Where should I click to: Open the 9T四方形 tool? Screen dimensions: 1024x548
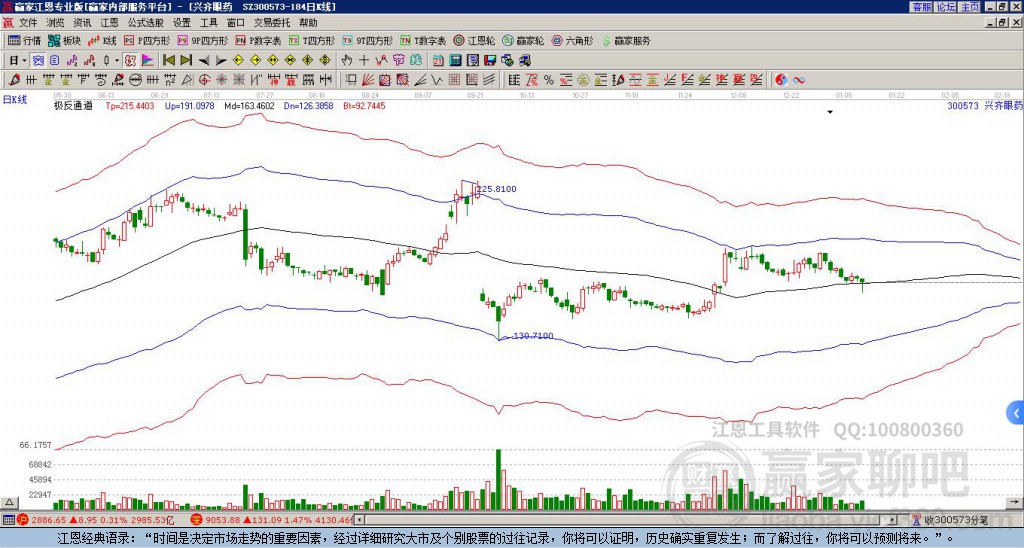367,40
